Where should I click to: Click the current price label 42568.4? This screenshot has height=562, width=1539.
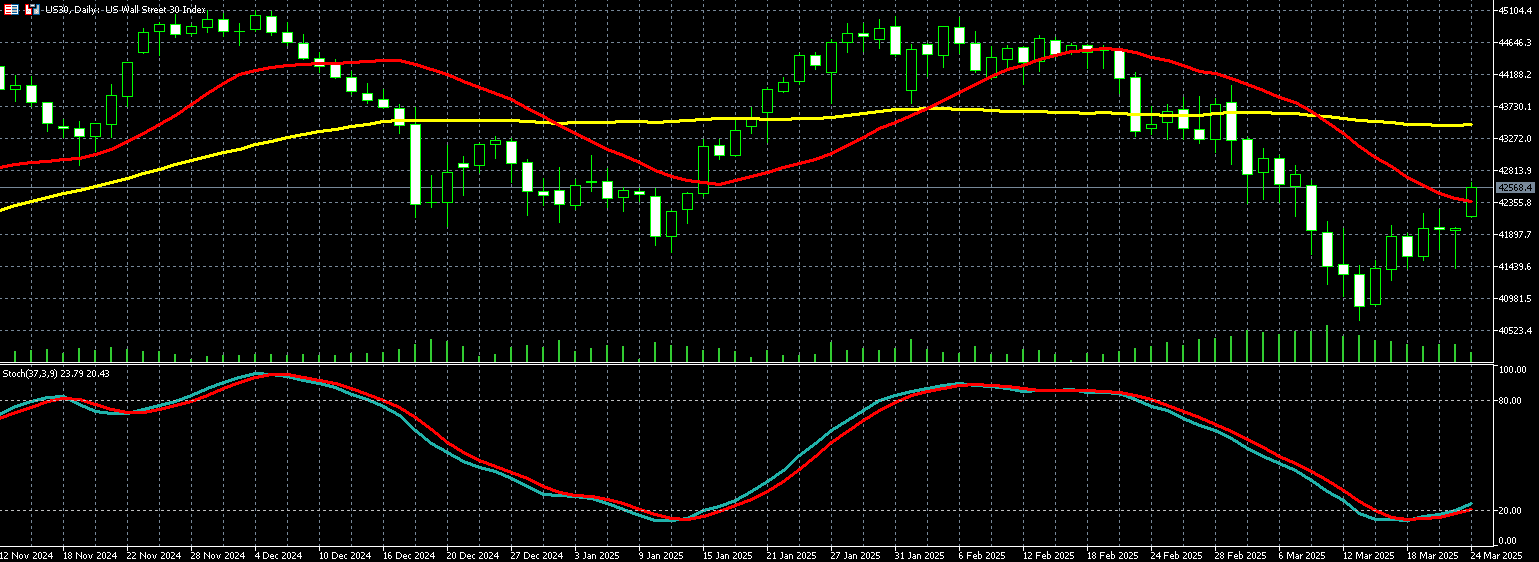click(1515, 187)
